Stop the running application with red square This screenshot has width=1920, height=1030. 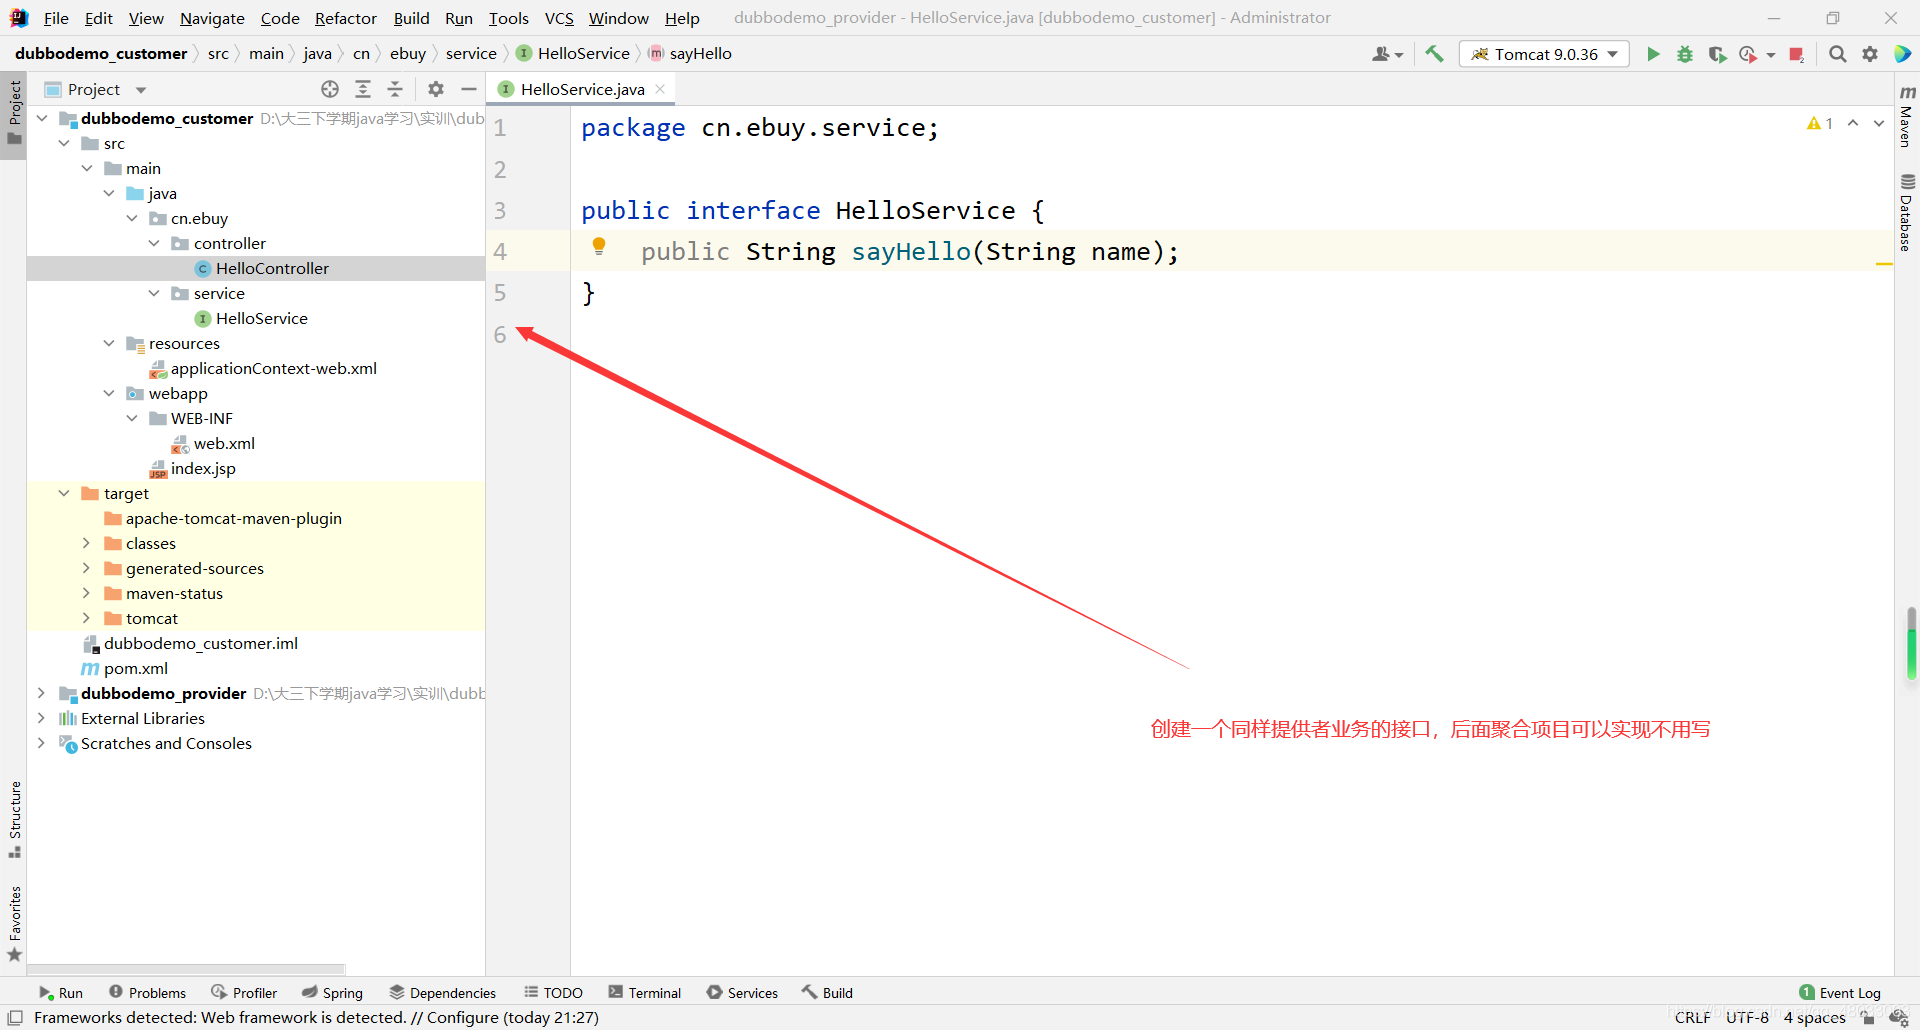click(x=1796, y=54)
